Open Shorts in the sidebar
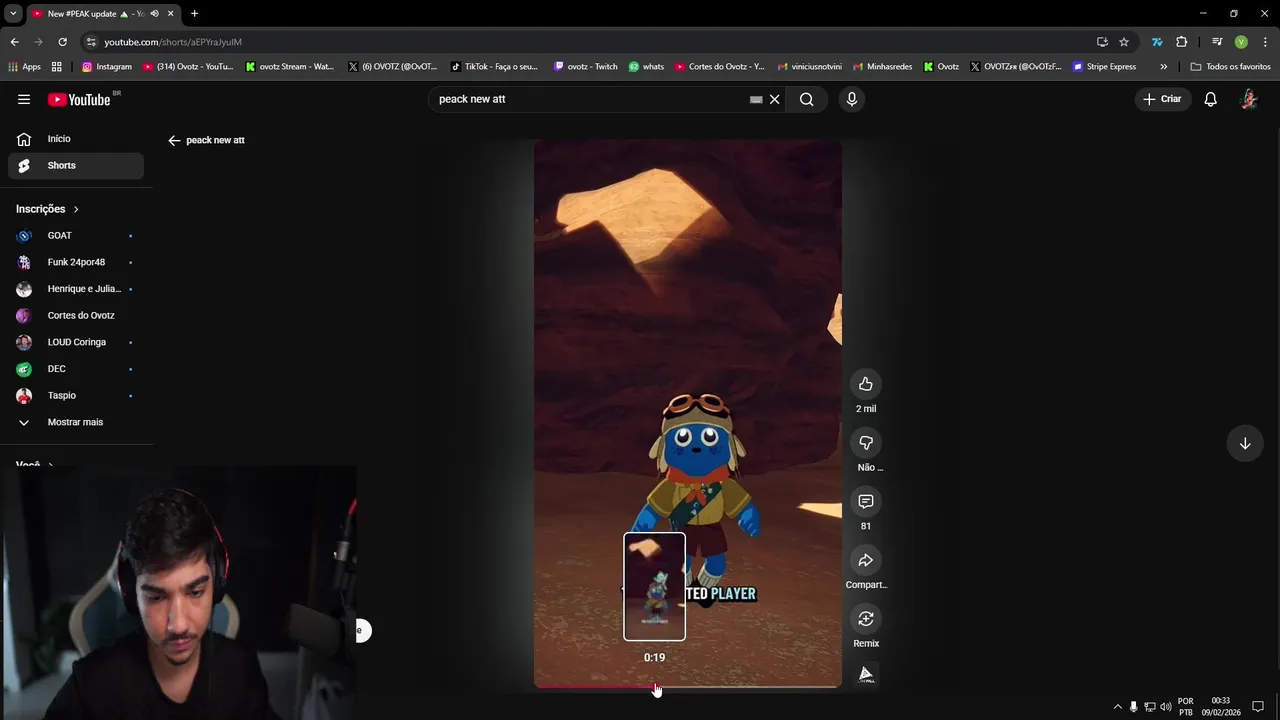 click(x=76, y=165)
